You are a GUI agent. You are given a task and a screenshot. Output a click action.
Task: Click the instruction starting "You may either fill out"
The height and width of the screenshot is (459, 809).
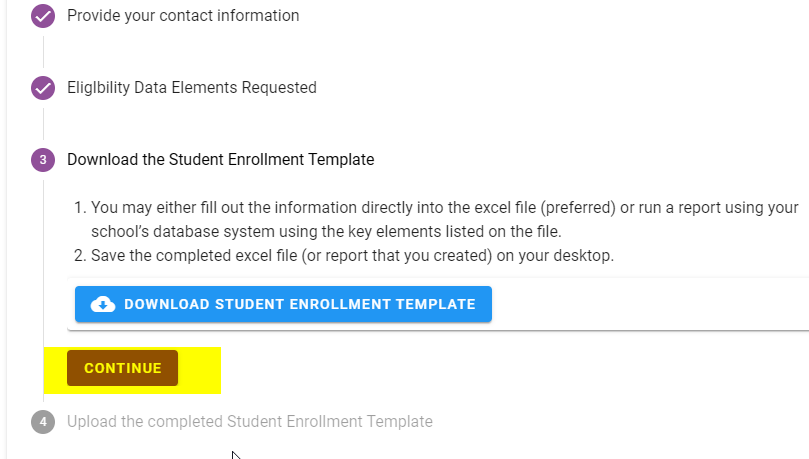pos(440,208)
